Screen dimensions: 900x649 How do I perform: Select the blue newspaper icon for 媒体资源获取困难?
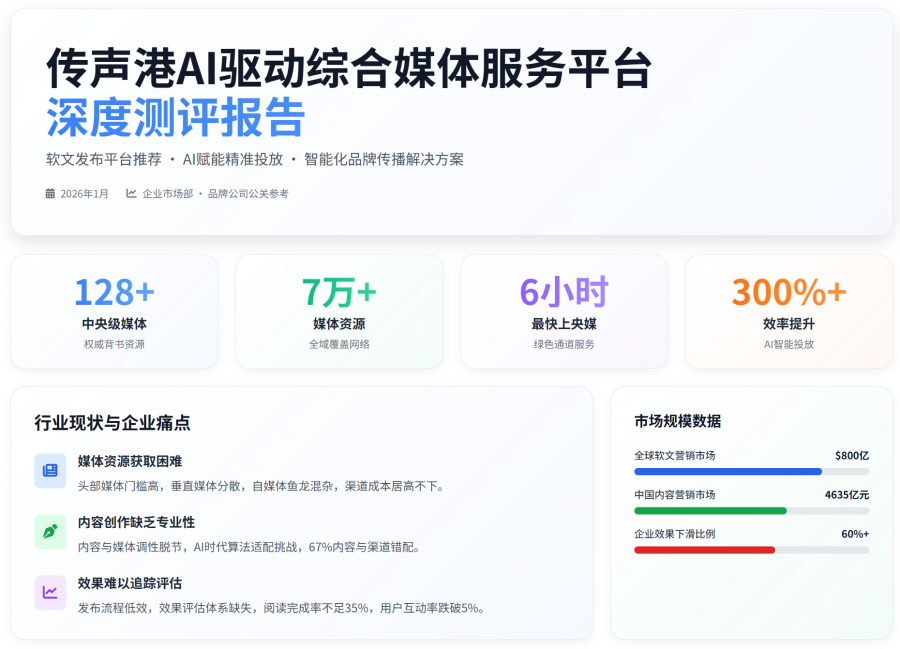50,471
